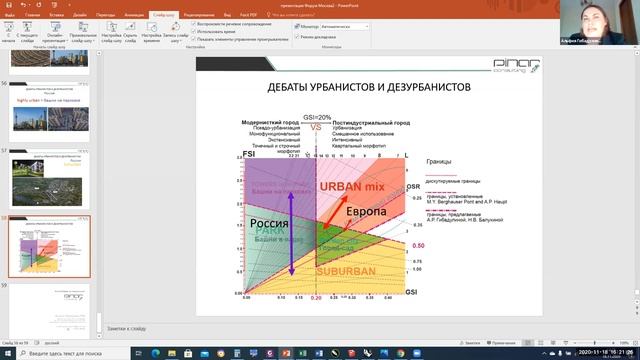Show hidden system tray icons
Image resolution: width=640 pixels, height=360 pixels.
pyautogui.click(x=544, y=353)
